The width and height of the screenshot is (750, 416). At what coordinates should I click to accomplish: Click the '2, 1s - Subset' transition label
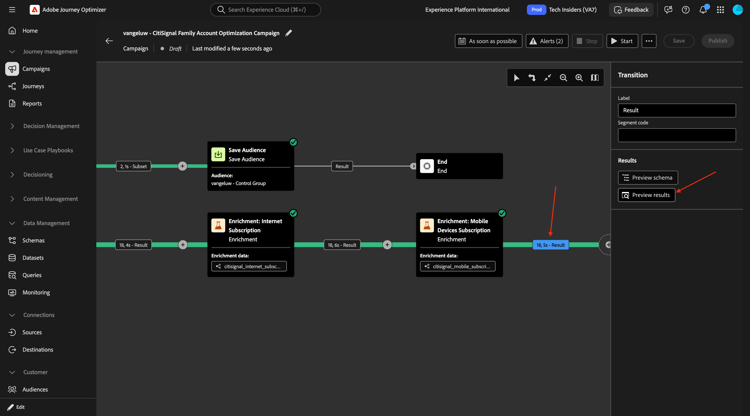click(133, 166)
